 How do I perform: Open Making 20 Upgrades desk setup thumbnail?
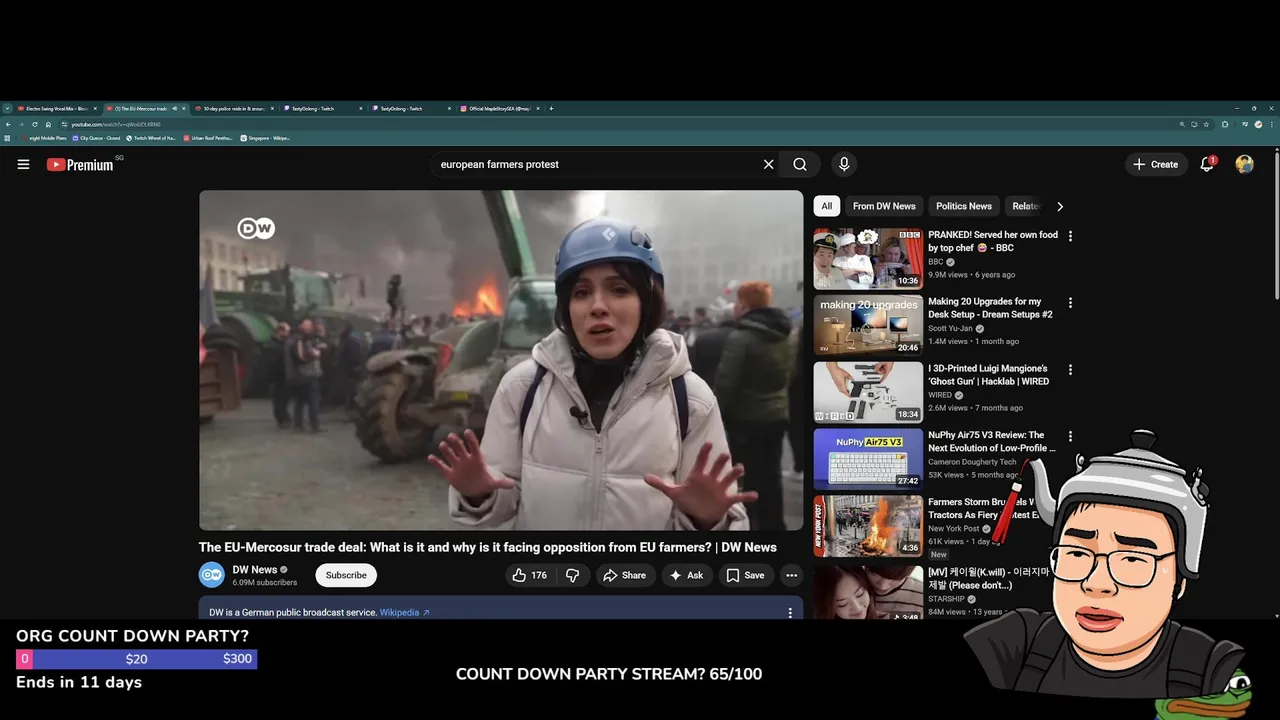click(x=868, y=325)
